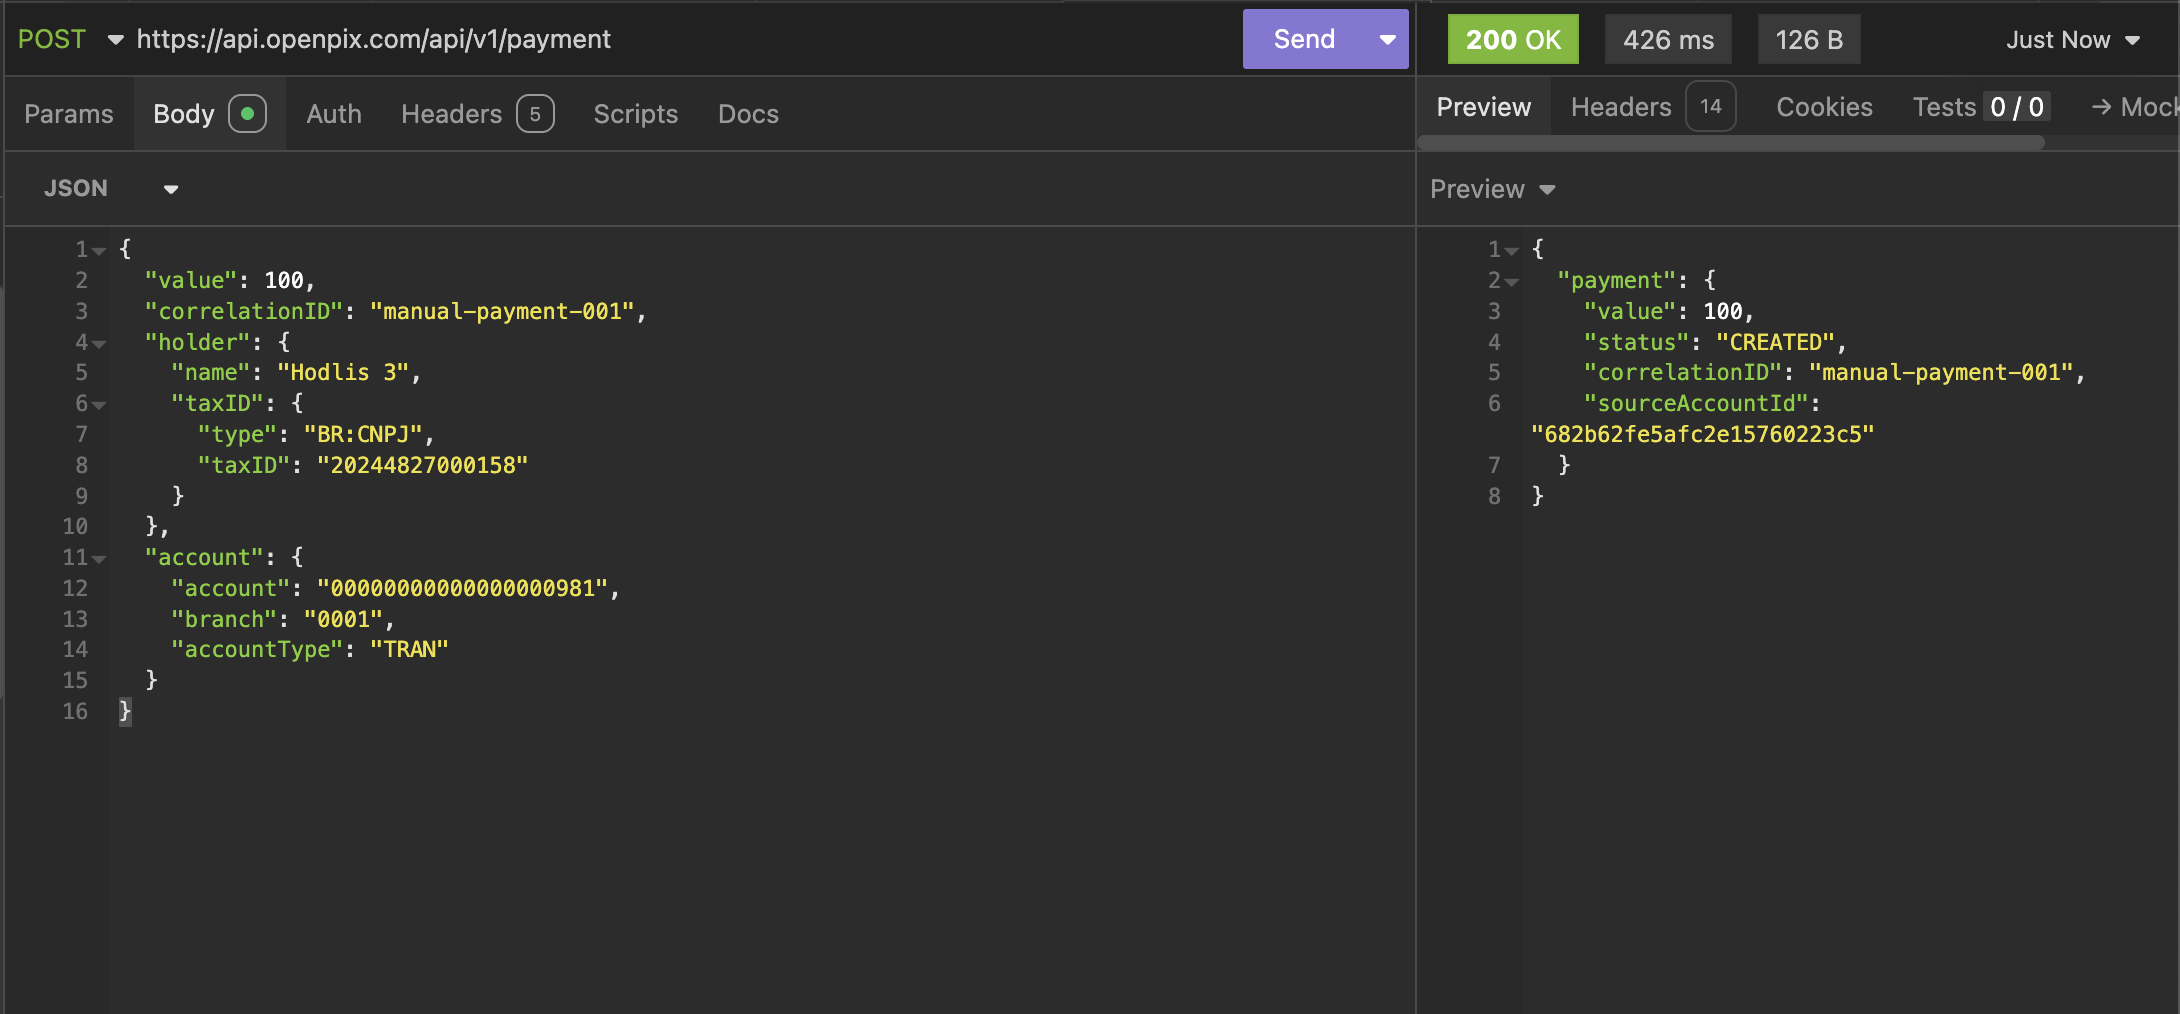Open the Scripts tab

pyautogui.click(x=635, y=114)
